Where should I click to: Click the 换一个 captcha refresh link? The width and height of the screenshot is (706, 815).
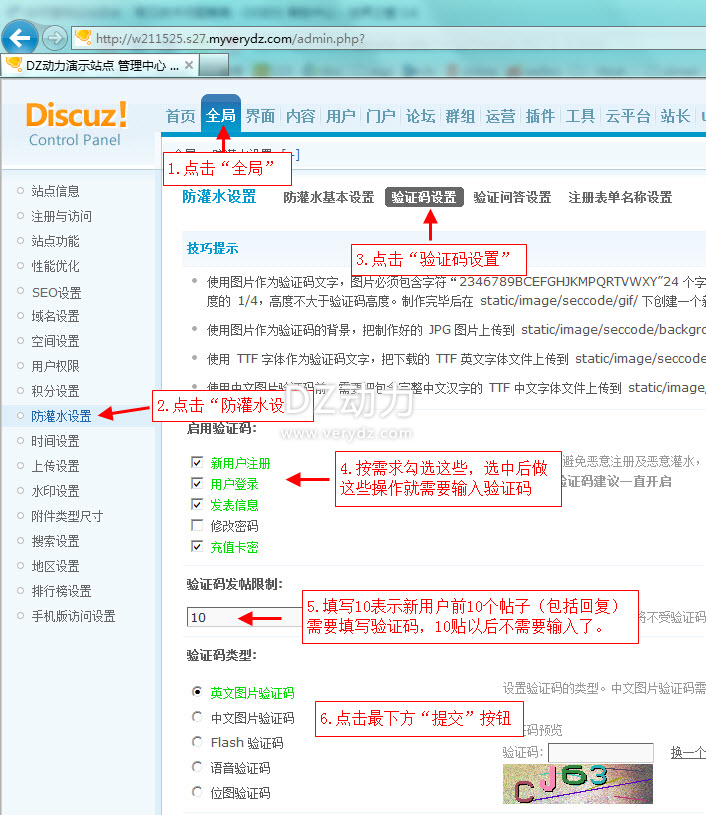(688, 753)
